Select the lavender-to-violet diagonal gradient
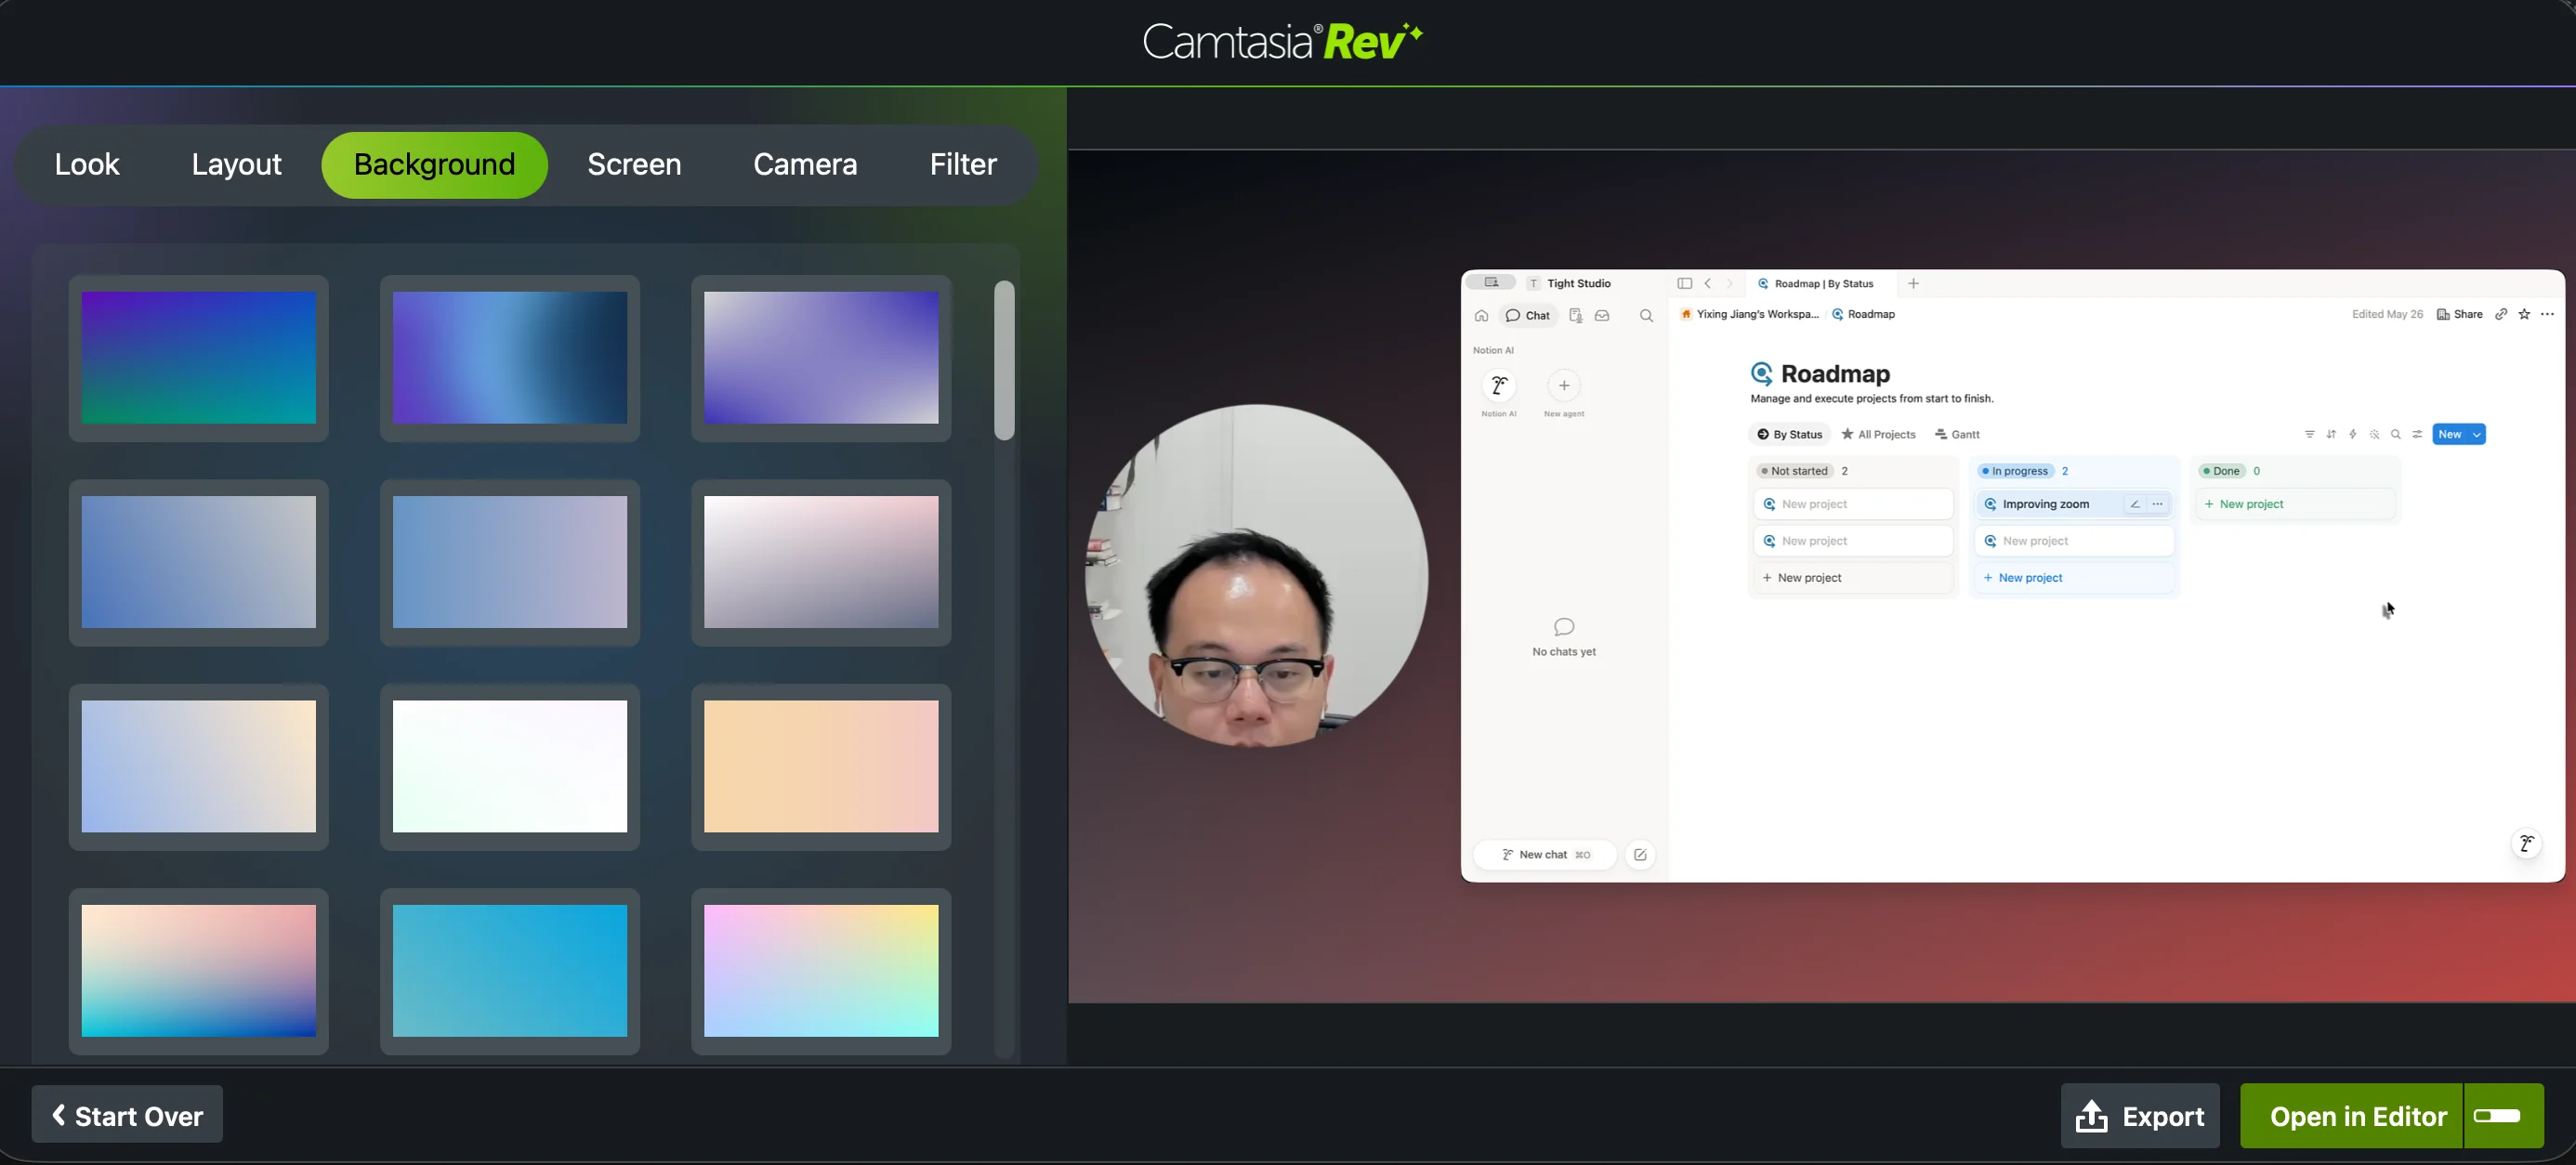Viewport: 2576px width, 1165px height. point(821,358)
